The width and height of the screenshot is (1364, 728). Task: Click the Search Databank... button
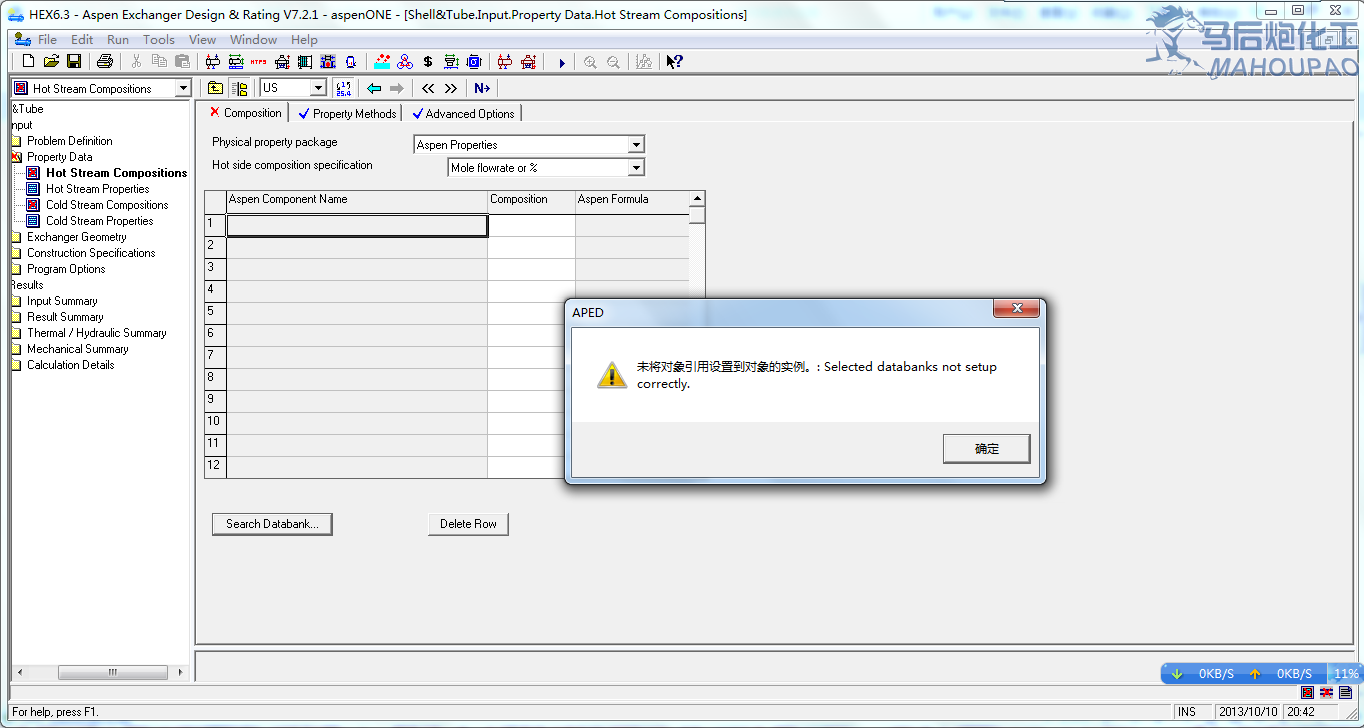coord(272,524)
